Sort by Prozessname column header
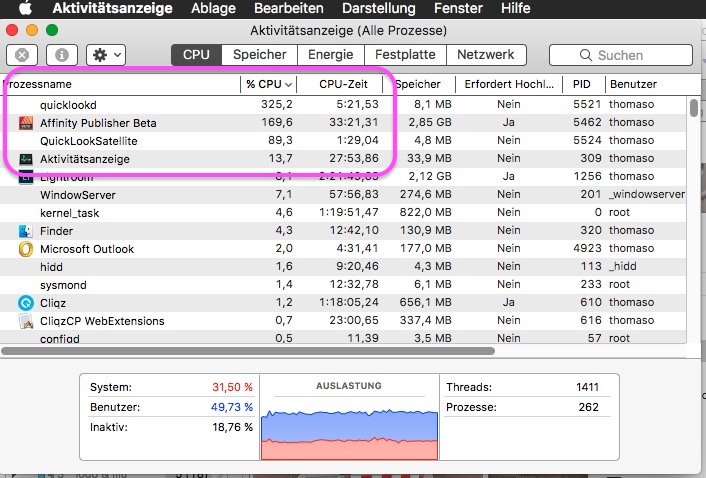706x478 pixels. 121,84
